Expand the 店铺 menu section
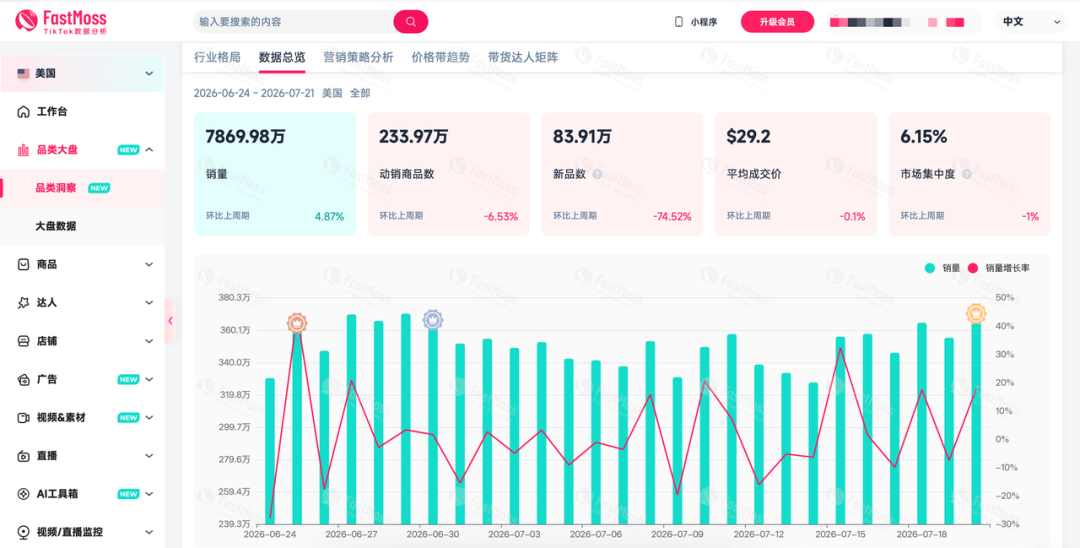The image size is (1080, 548). click(x=149, y=341)
